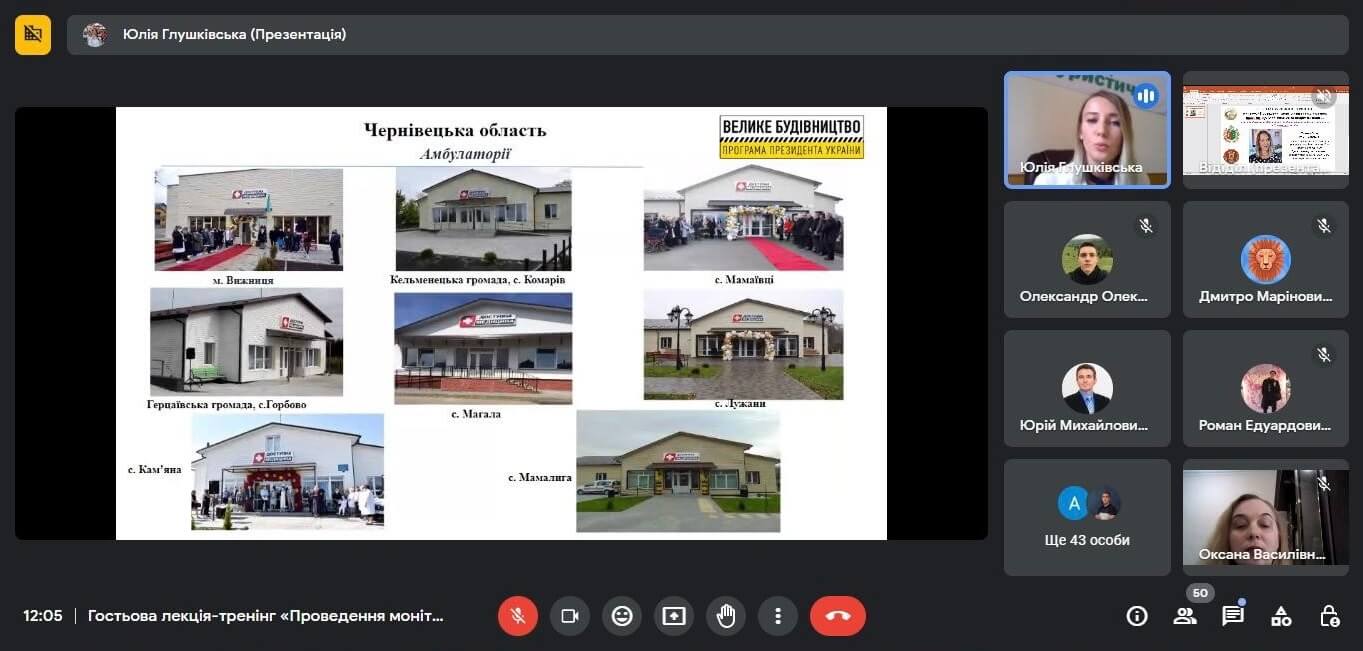This screenshot has width=1363, height=651.
Task: Click the presentation thumbnail tile at top-right
Action: pos(1265,129)
